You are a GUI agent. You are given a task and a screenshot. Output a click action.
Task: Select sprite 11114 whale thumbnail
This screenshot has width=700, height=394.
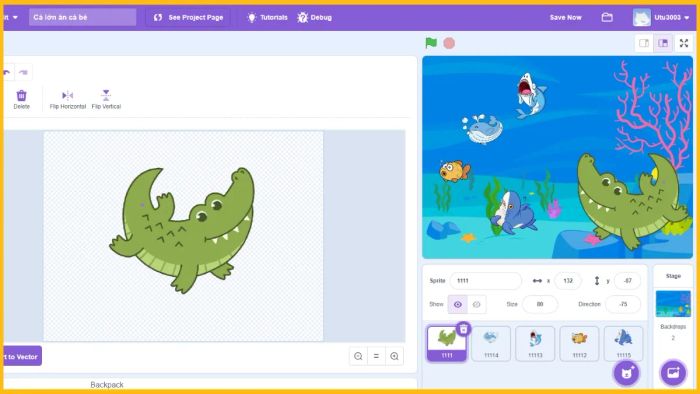pos(491,343)
